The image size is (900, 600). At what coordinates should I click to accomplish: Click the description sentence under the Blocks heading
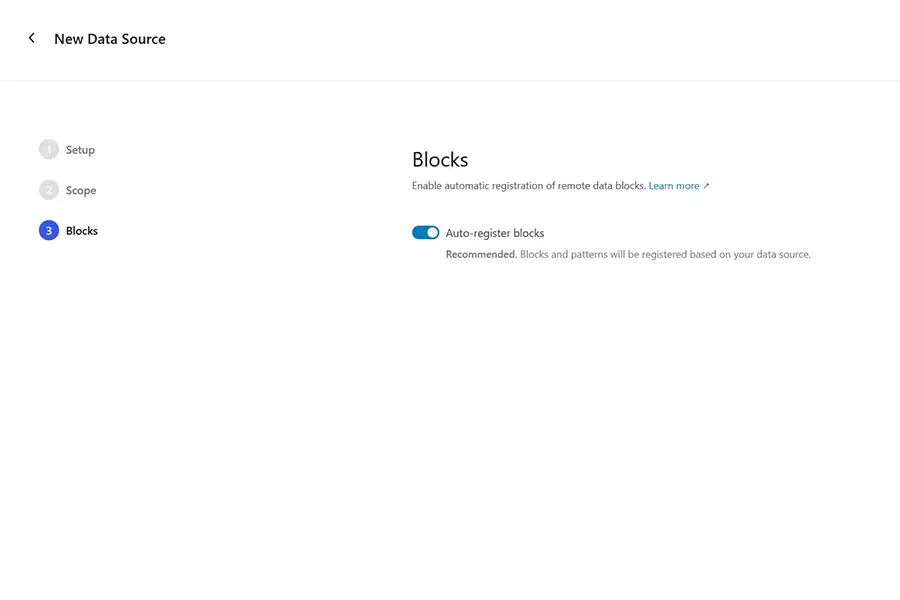coord(528,185)
